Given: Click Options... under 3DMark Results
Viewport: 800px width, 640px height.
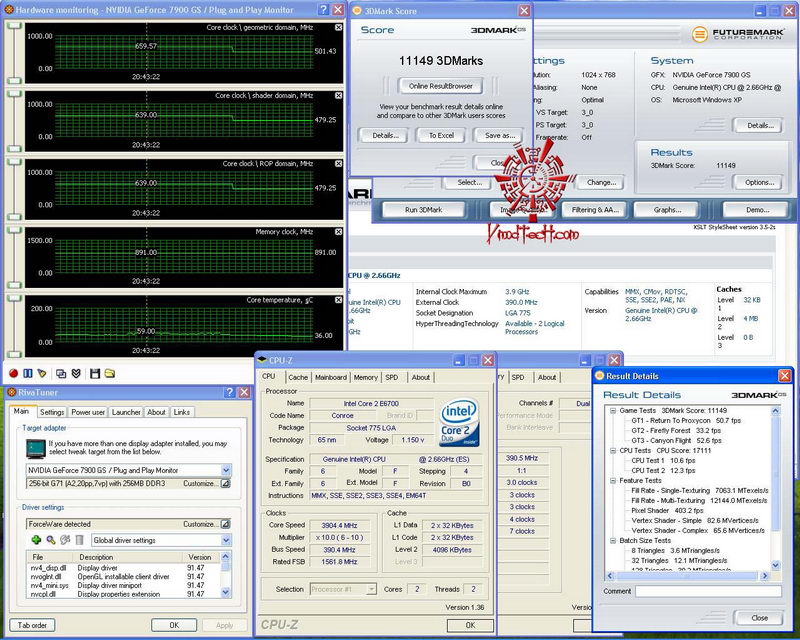Looking at the screenshot, I should [x=759, y=182].
